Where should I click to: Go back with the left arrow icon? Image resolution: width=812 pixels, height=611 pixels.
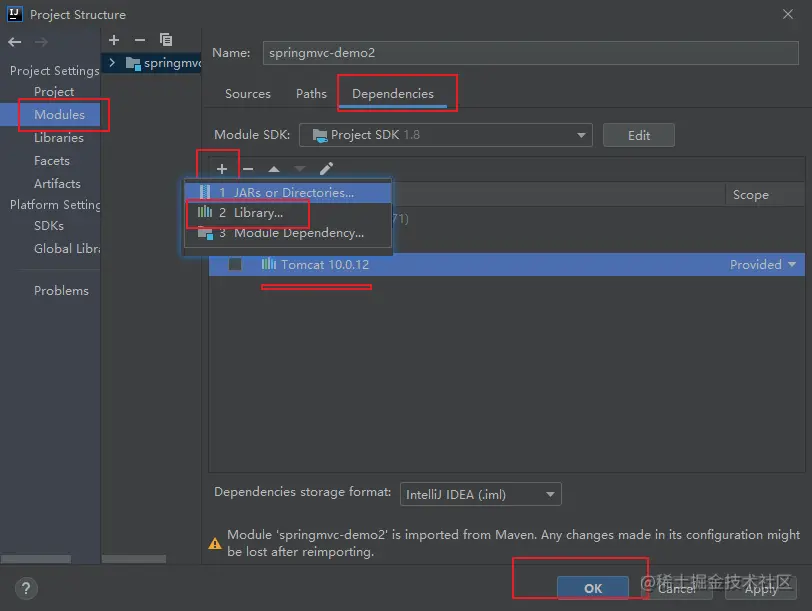[x=15, y=42]
